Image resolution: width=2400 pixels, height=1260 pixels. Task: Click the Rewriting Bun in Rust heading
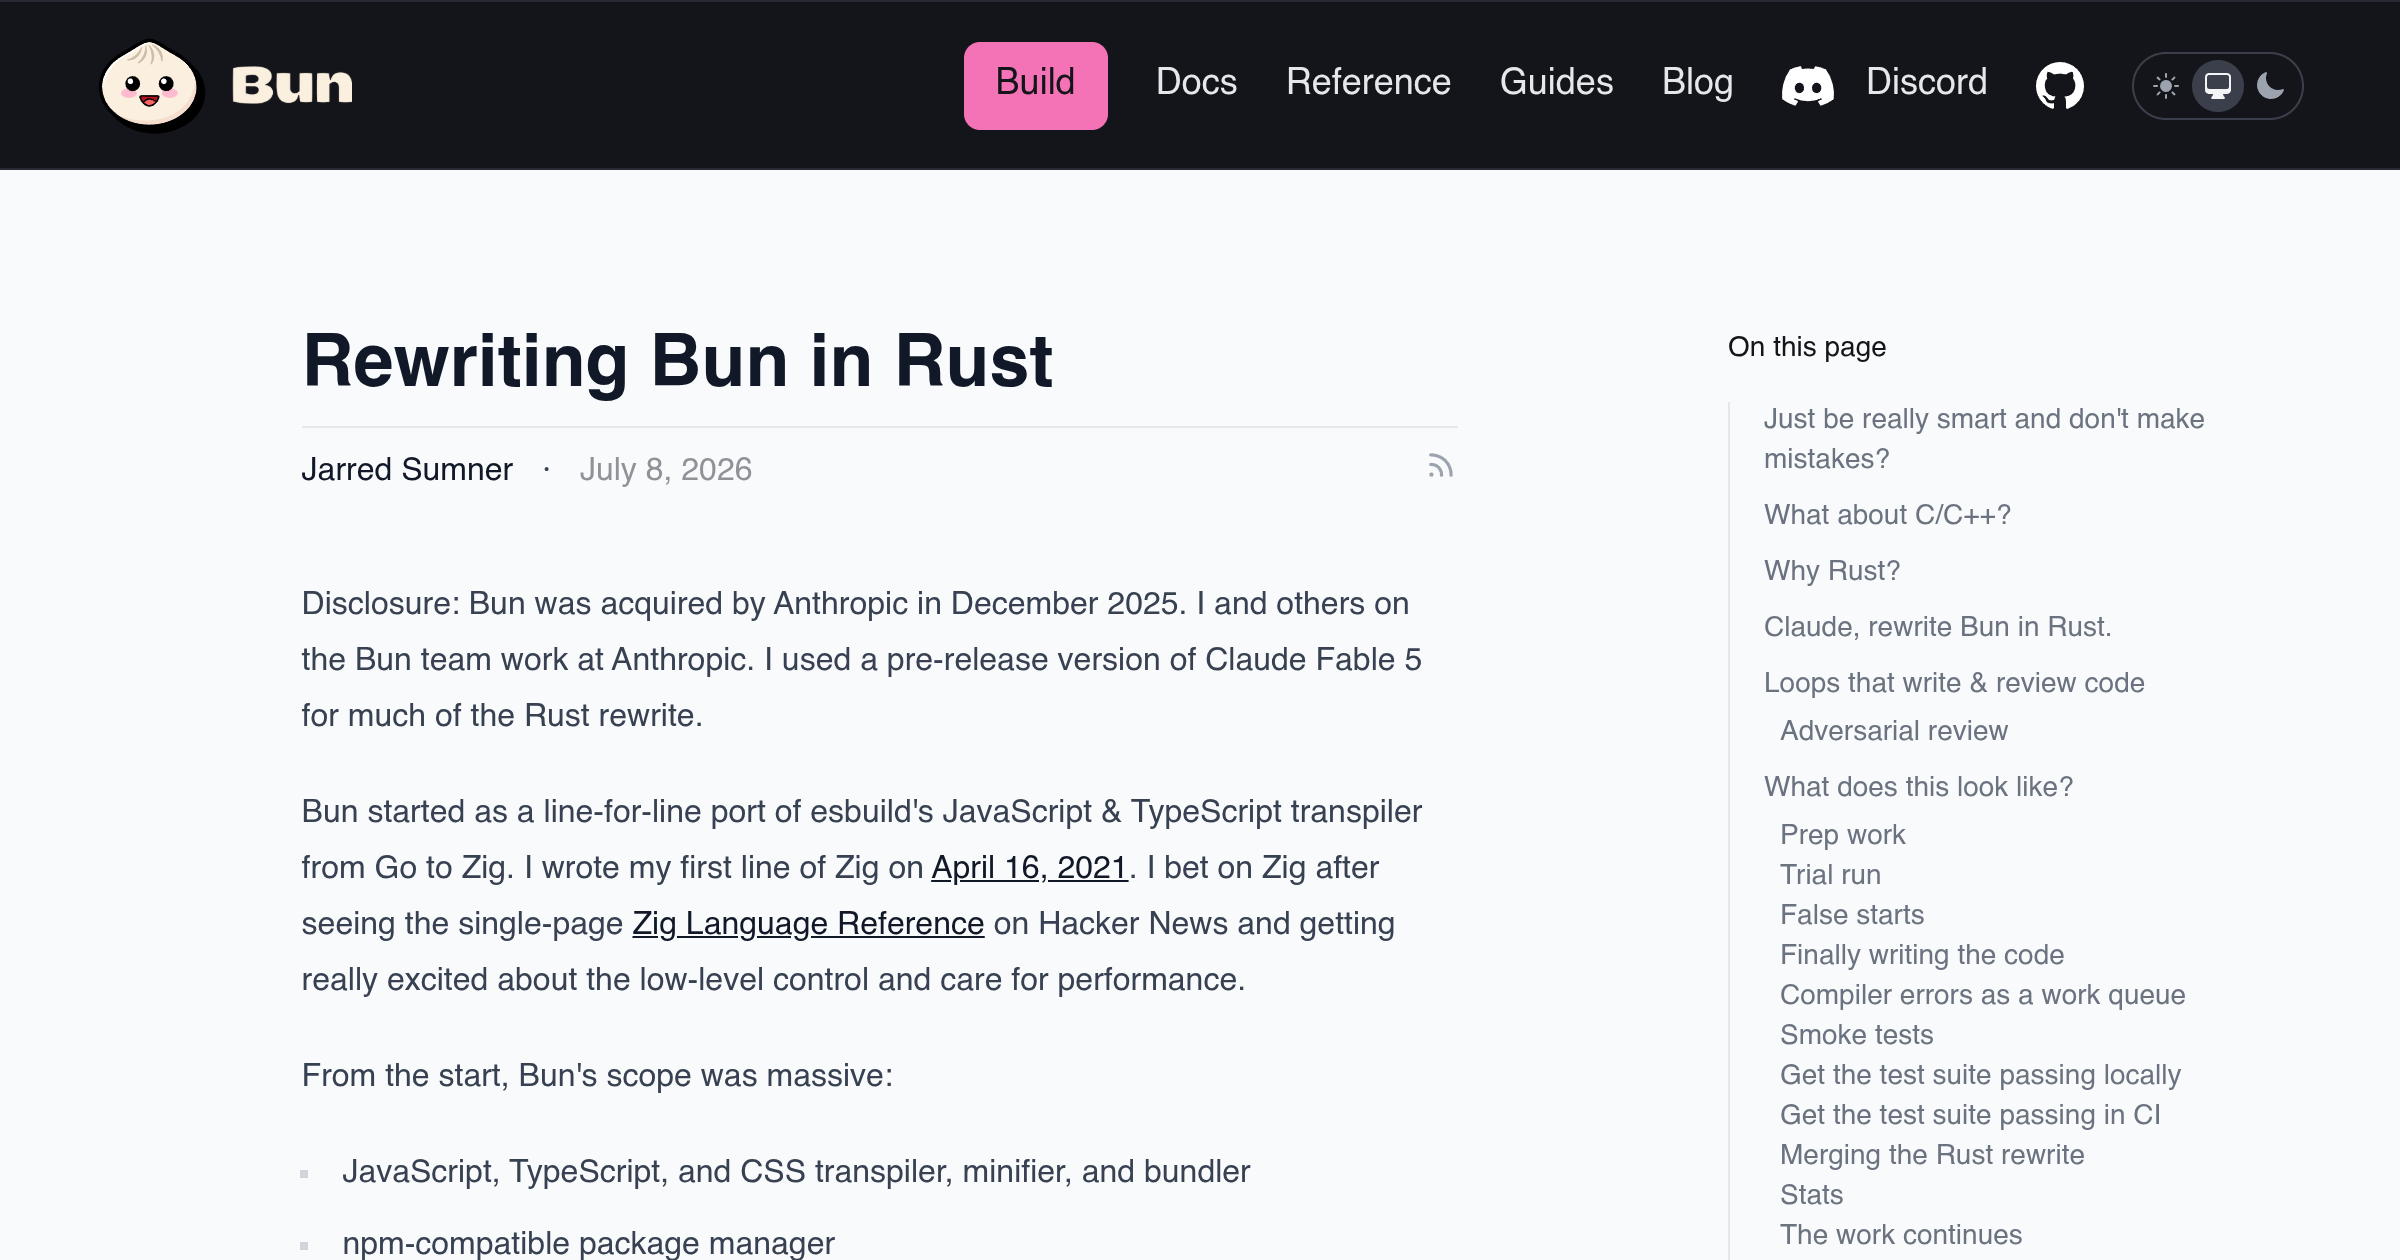[x=677, y=360]
